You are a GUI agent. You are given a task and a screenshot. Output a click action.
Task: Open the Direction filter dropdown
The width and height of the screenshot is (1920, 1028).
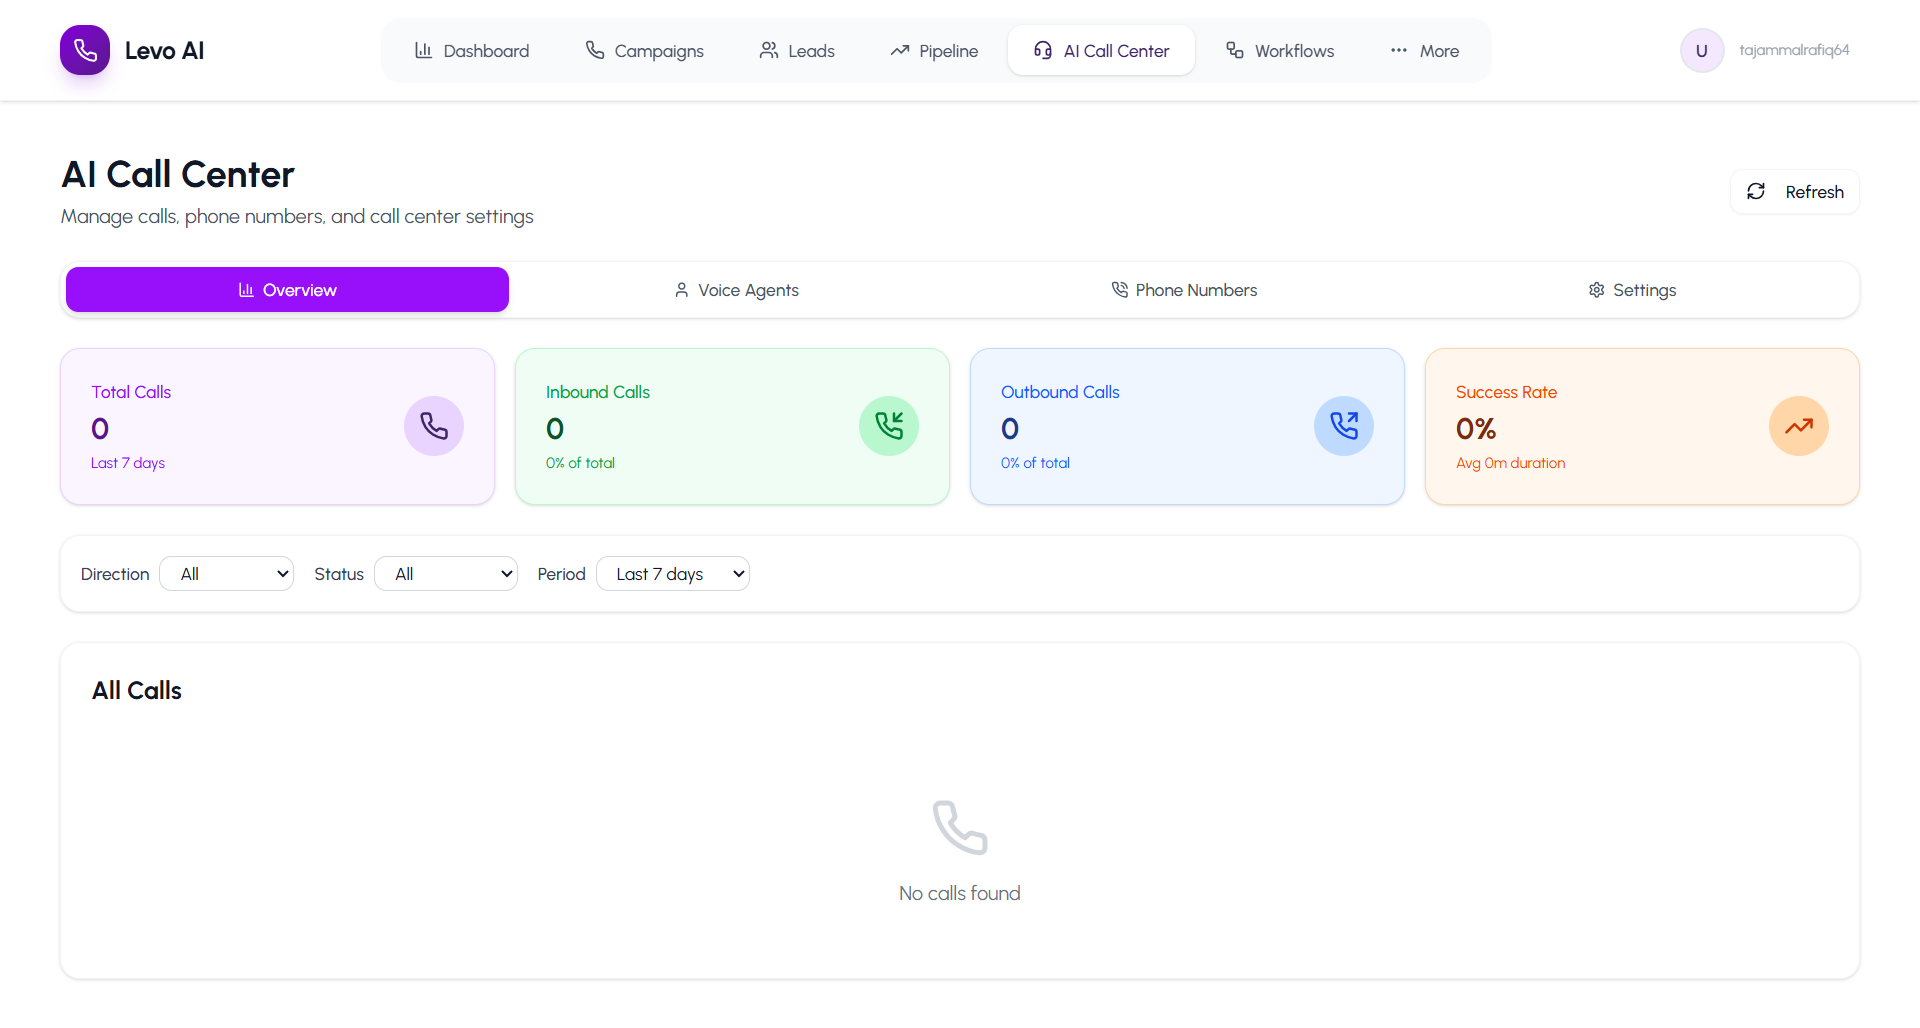pyautogui.click(x=226, y=573)
